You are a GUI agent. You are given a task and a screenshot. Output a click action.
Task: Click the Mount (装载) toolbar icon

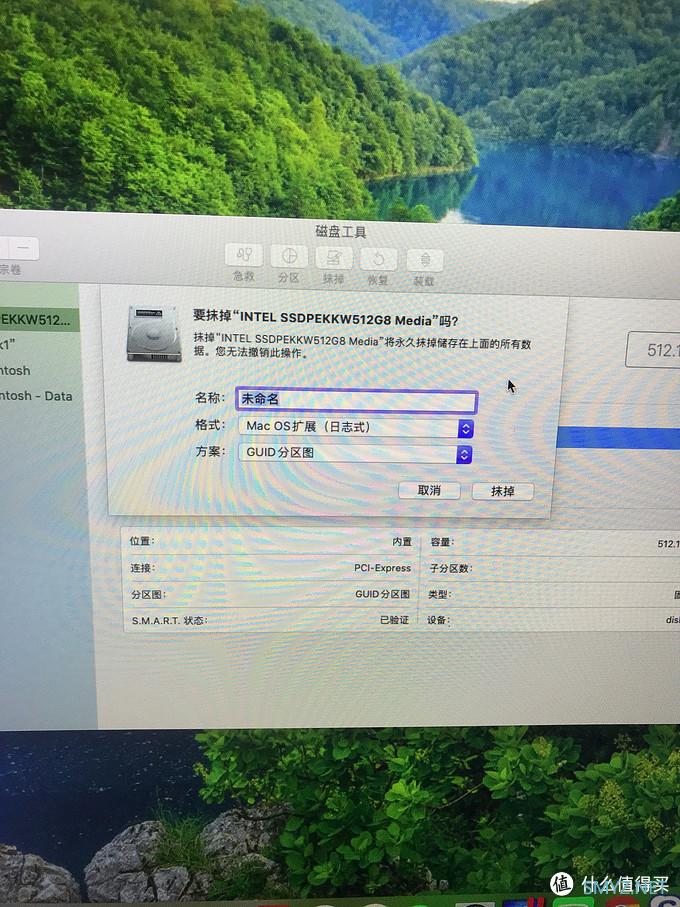tap(425, 260)
